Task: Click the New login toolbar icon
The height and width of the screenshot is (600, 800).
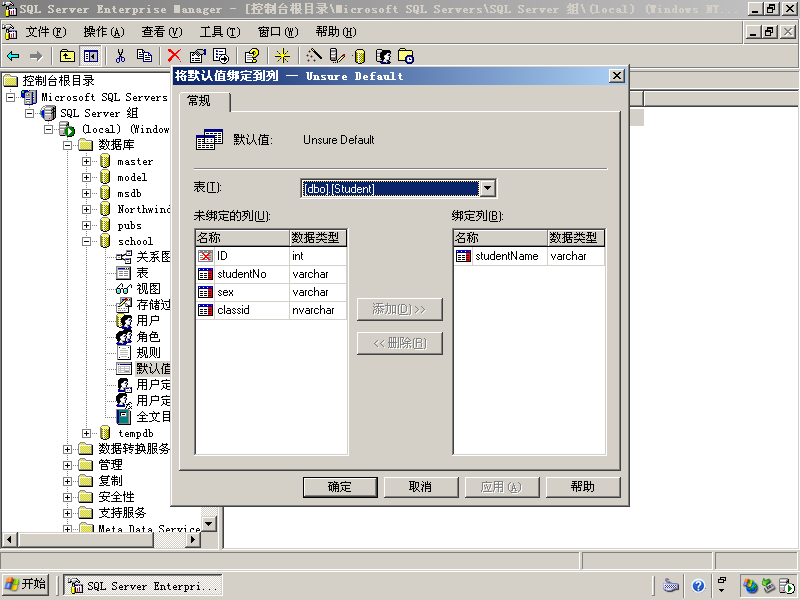Action: click(383, 56)
